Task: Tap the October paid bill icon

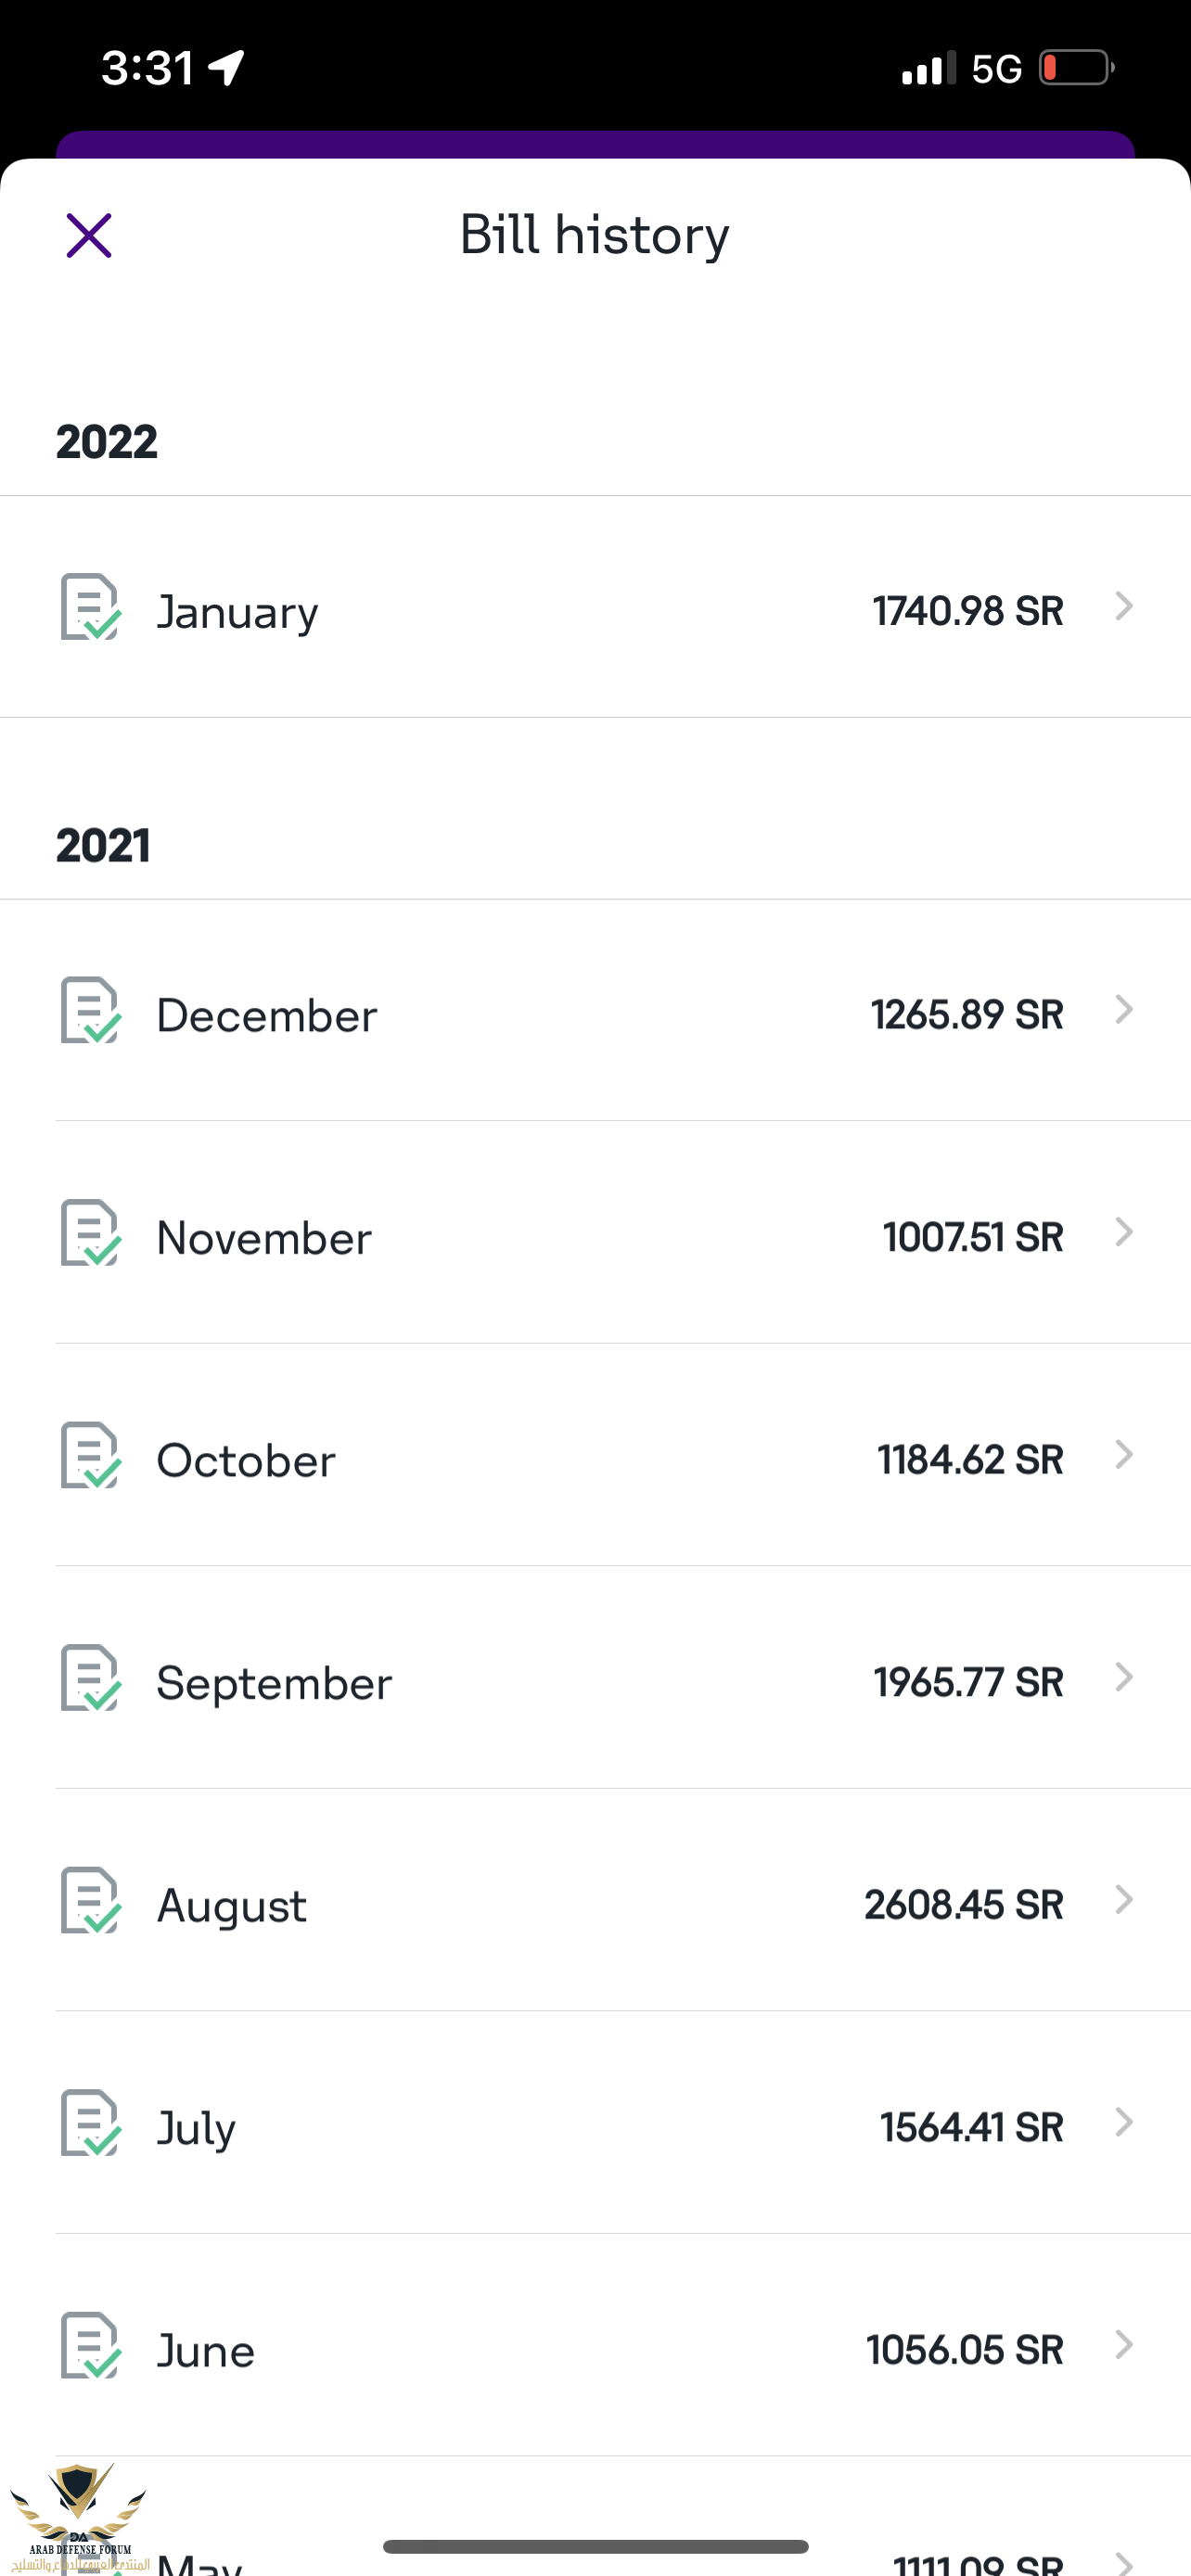Action: pos(90,1456)
